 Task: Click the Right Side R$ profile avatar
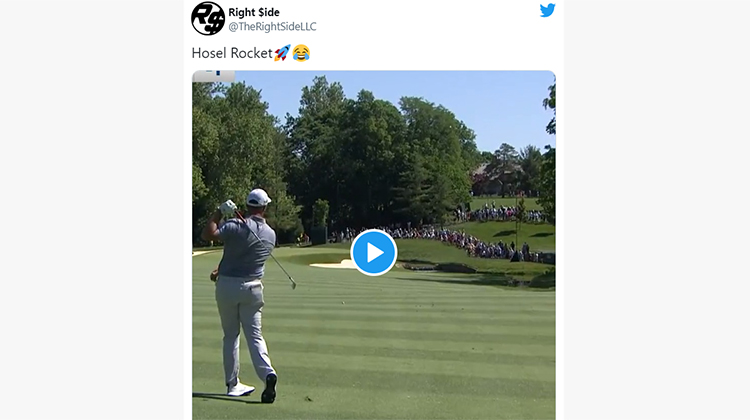pyautogui.click(x=208, y=18)
